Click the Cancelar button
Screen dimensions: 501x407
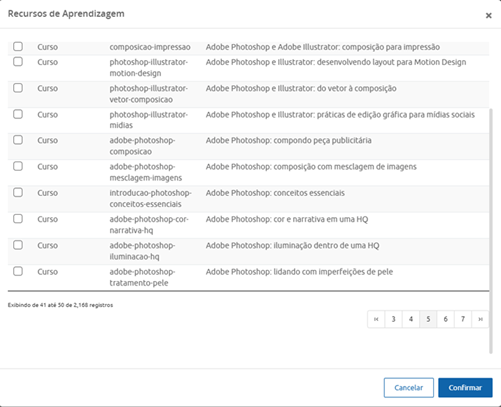point(409,388)
